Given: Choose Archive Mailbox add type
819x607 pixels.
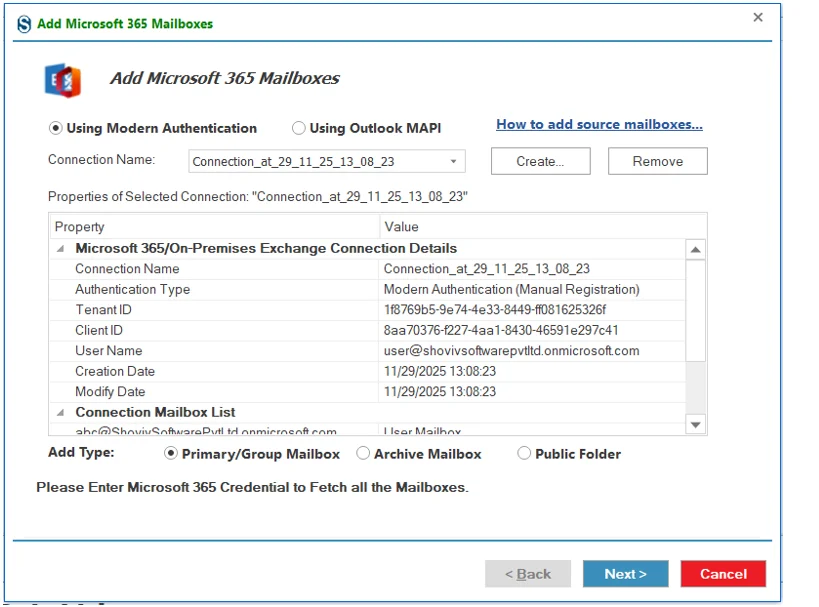Looking at the screenshot, I should [363, 453].
